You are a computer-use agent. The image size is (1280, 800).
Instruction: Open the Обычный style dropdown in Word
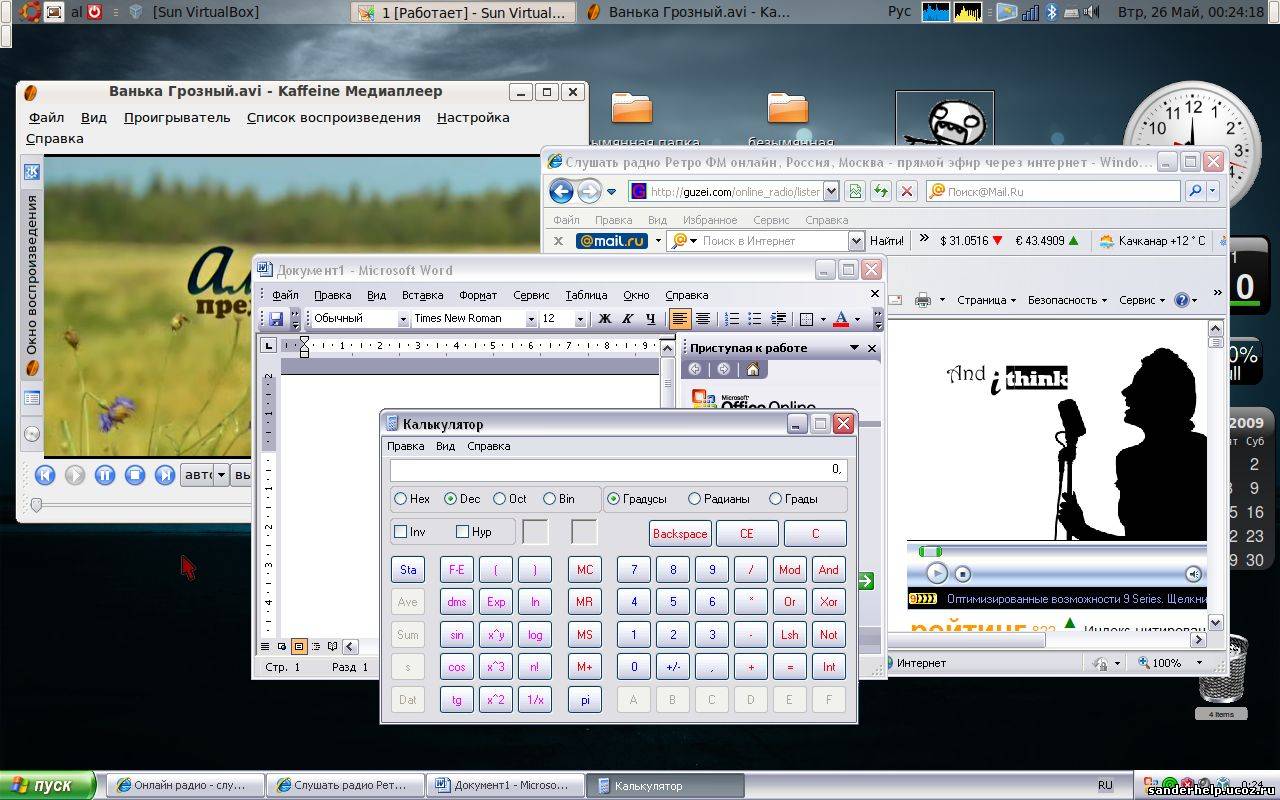click(x=403, y=319)
